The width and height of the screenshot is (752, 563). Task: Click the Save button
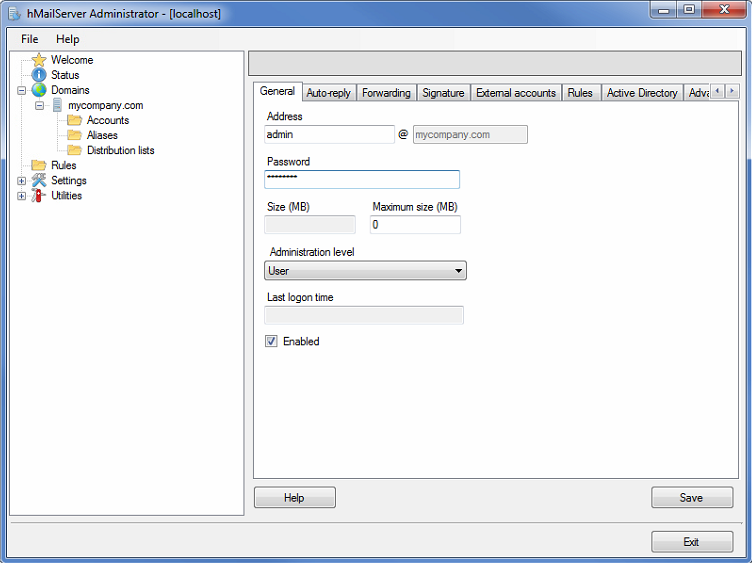click(692, 497)
